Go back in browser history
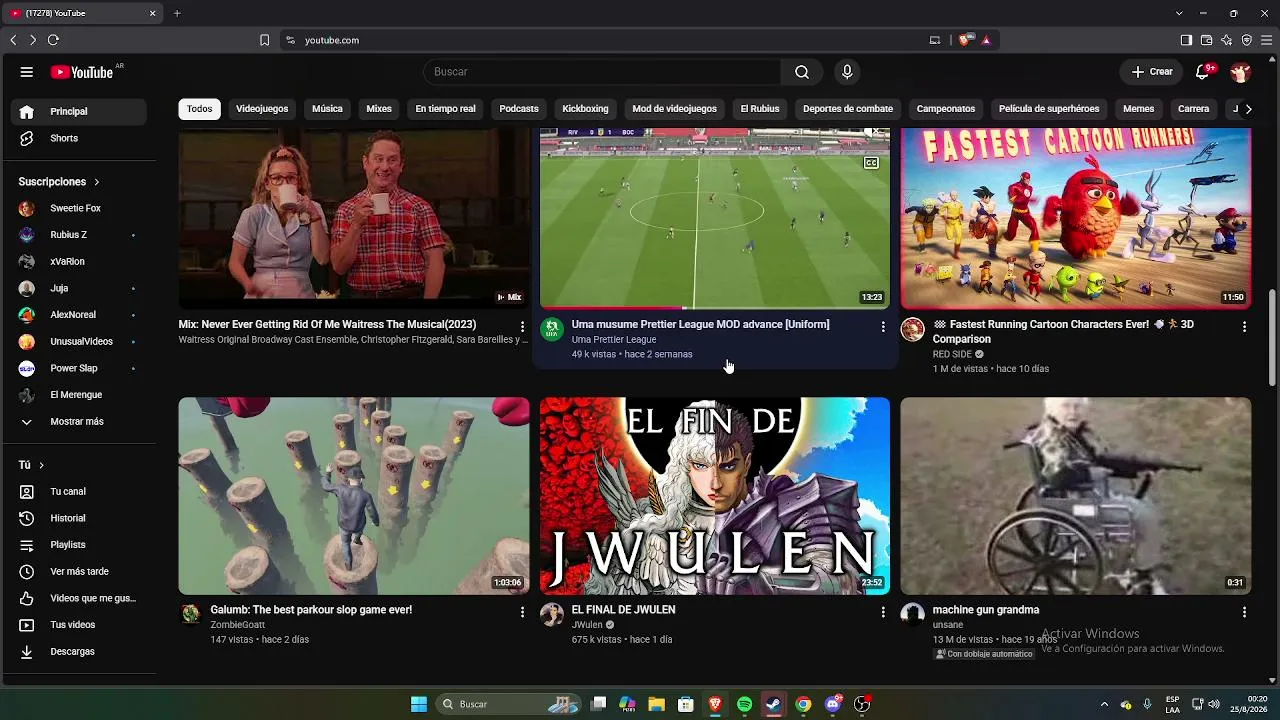 (x=13, y=40)
